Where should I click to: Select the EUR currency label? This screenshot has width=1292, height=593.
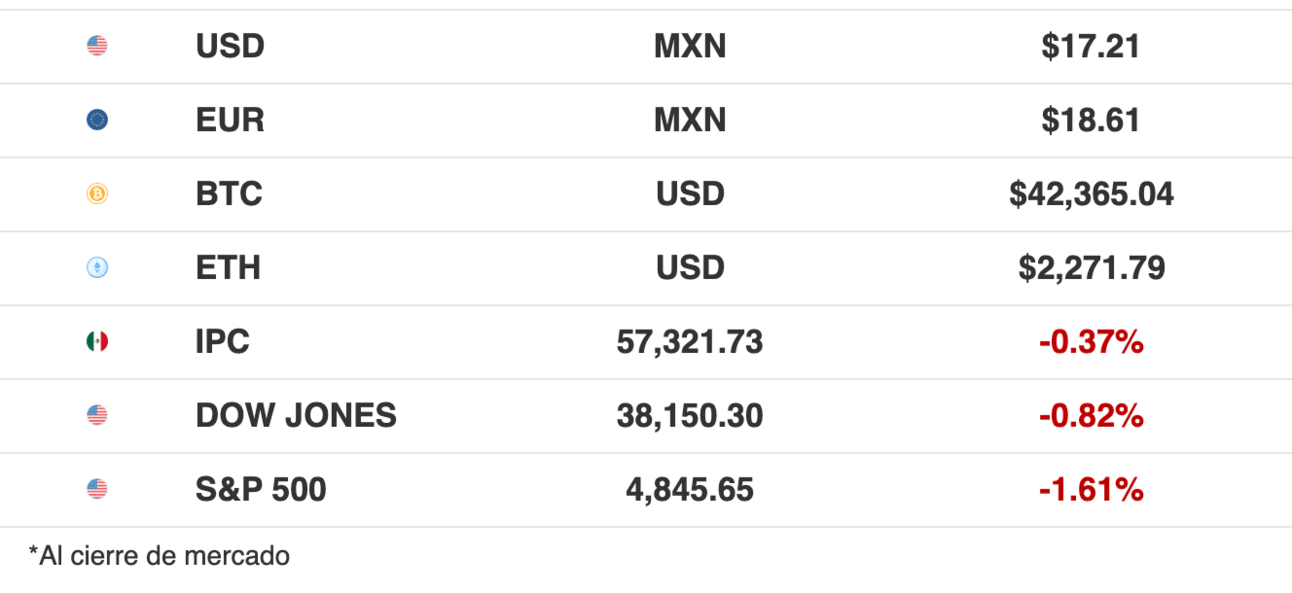tap(230, 120)
